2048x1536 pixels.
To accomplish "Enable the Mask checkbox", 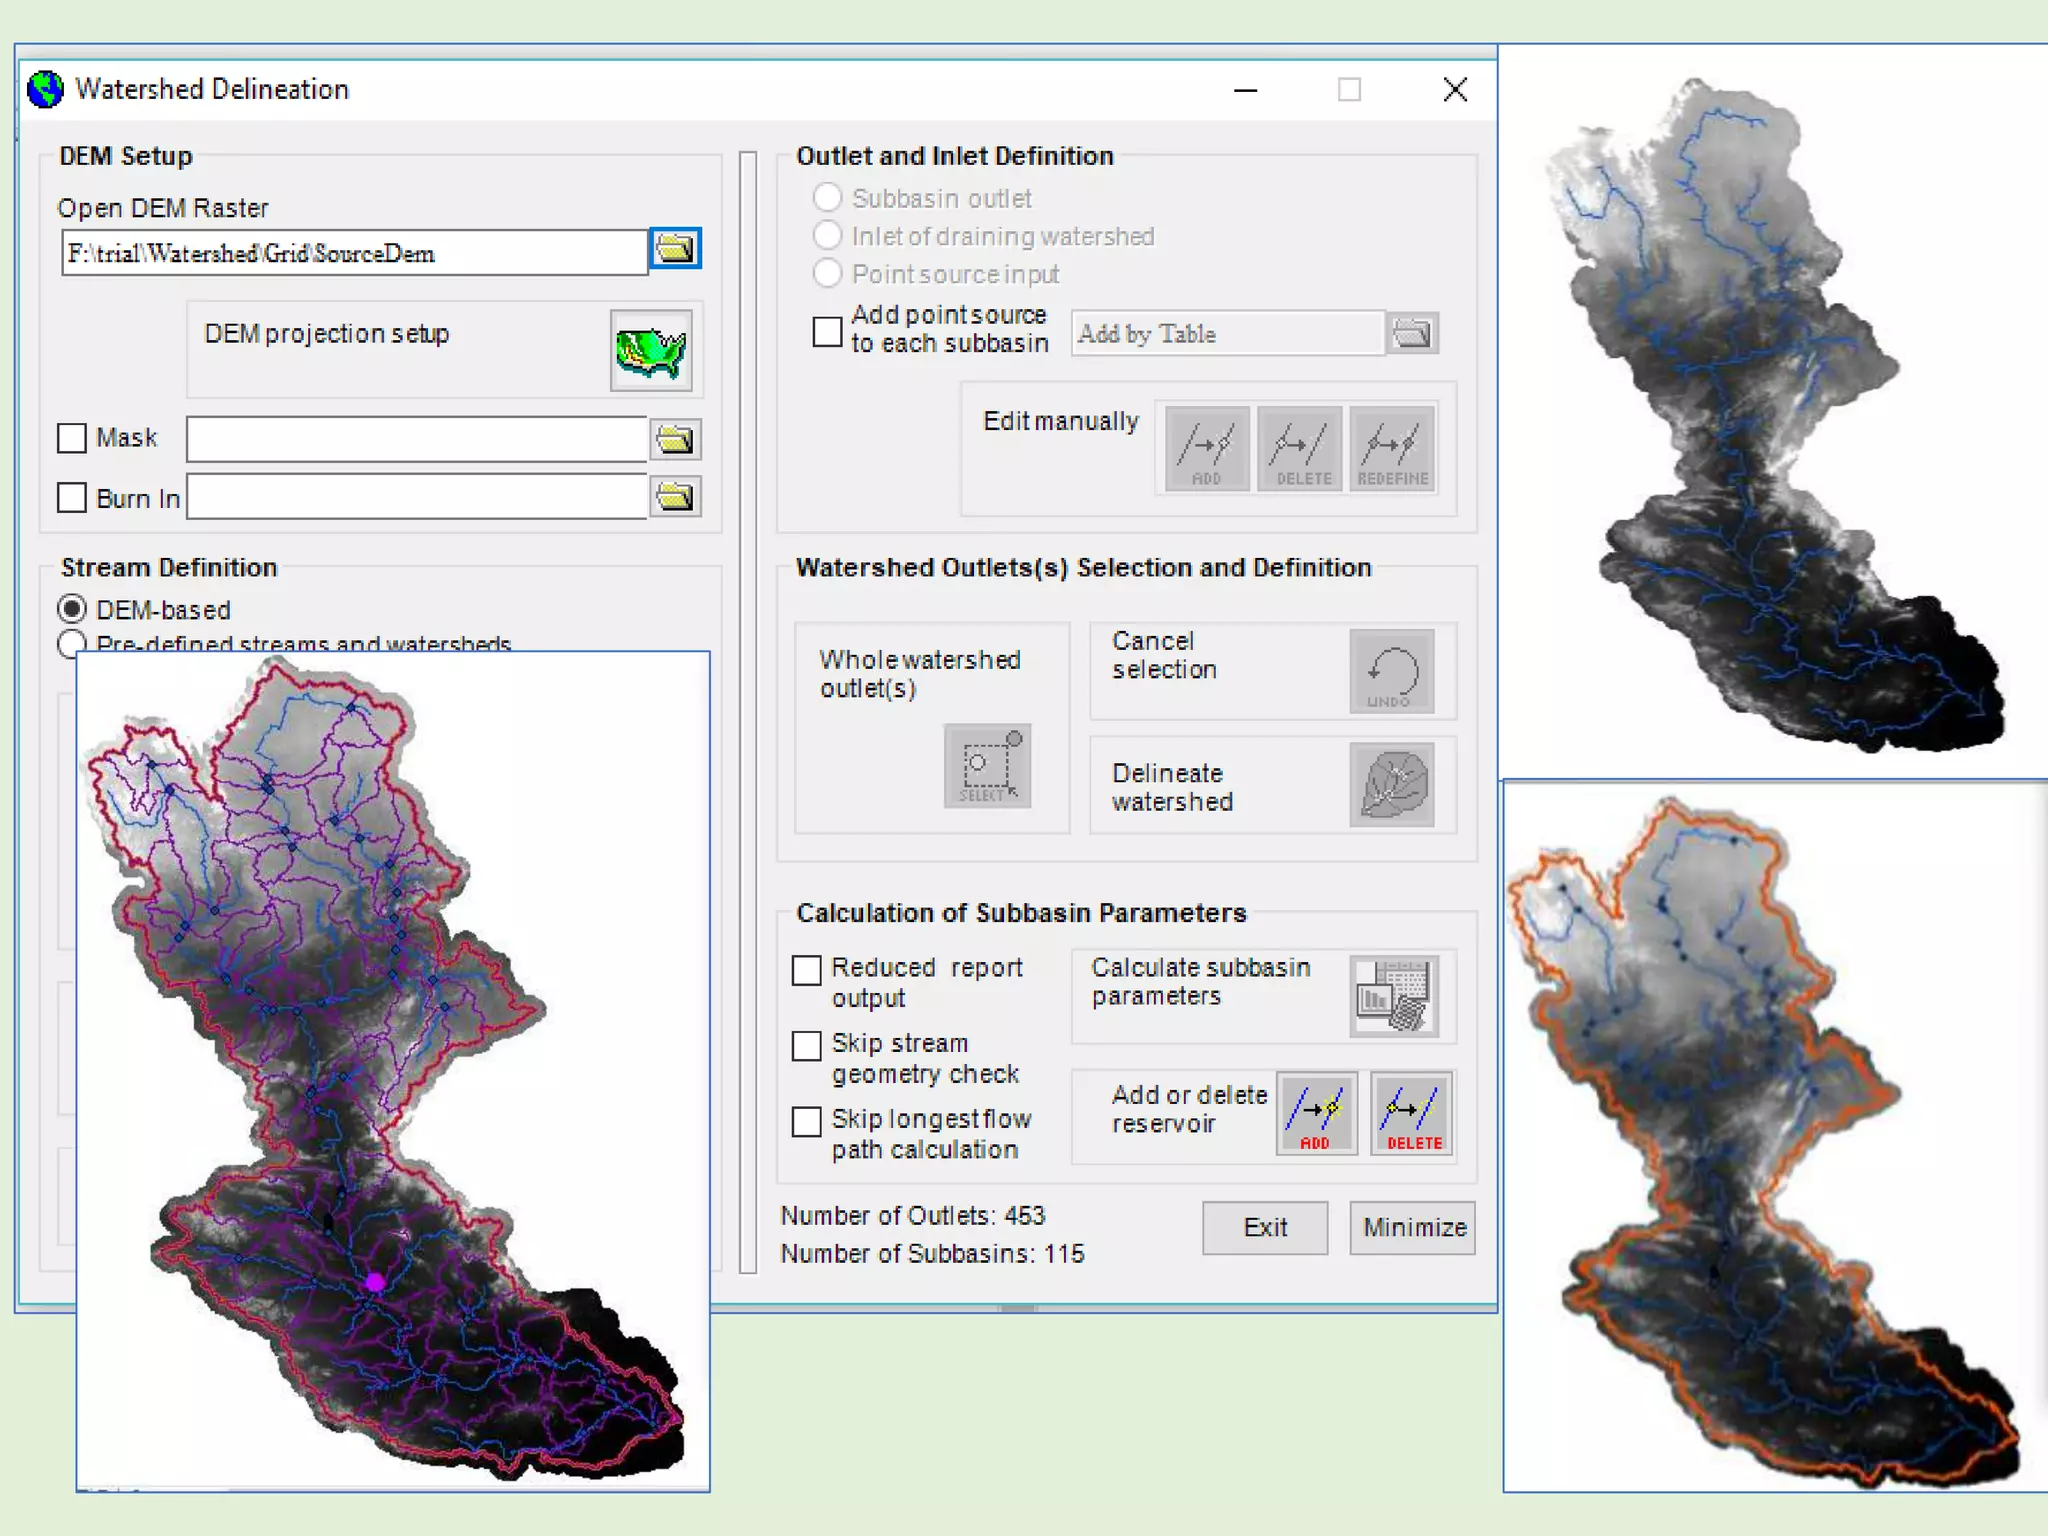I will [72, 438].
